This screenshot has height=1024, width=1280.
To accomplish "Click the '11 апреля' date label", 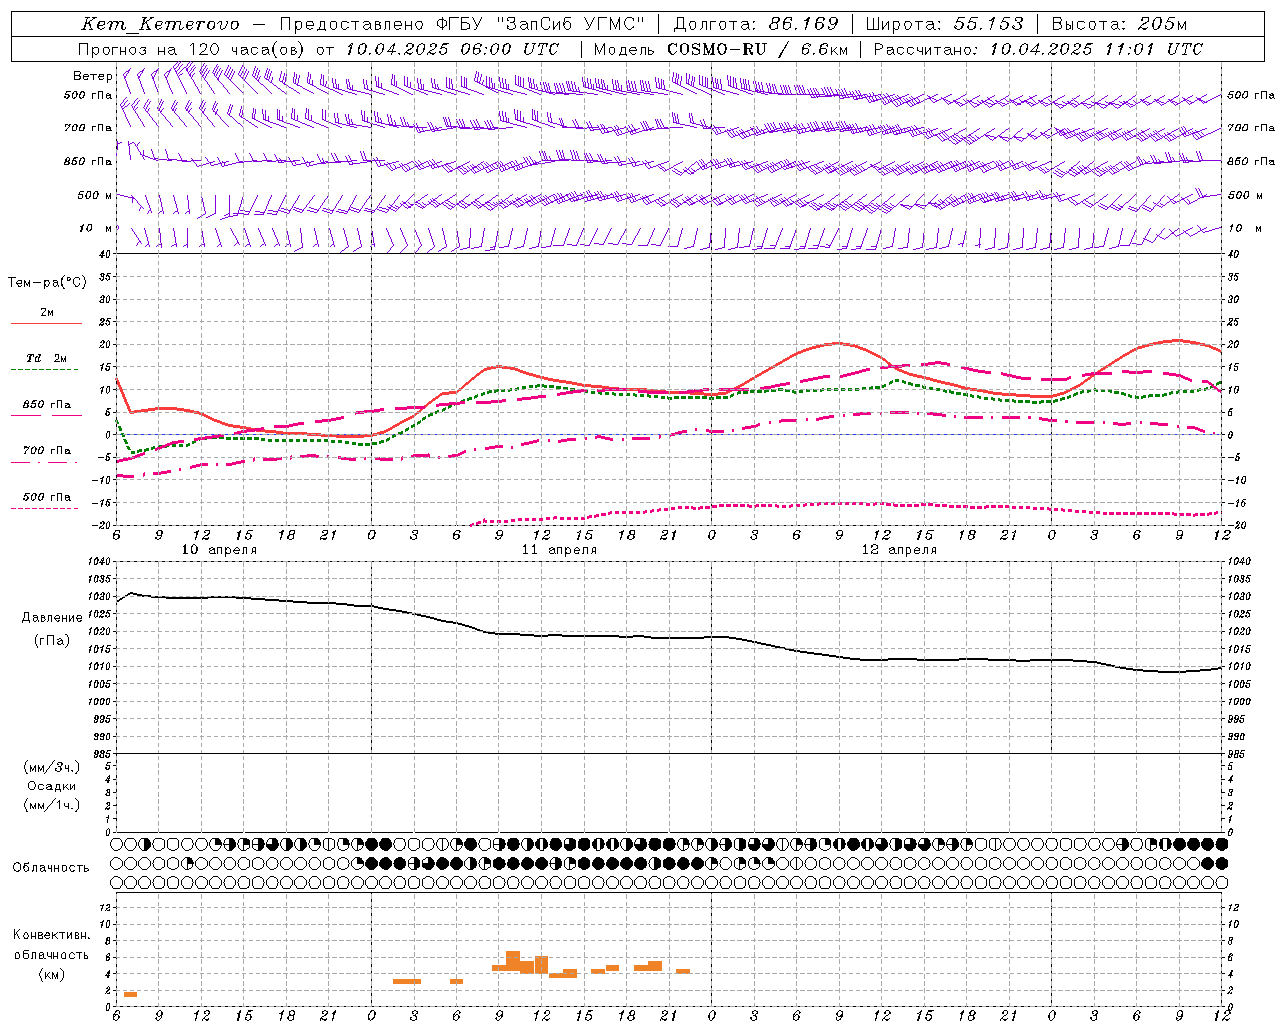I will click(x=559, y=550).
